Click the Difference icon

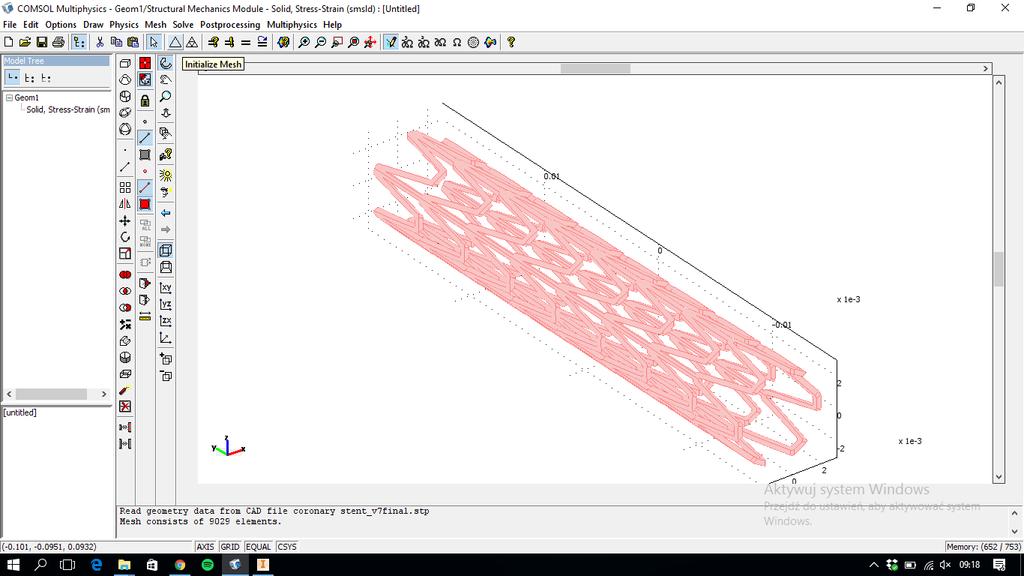point(125,308)
